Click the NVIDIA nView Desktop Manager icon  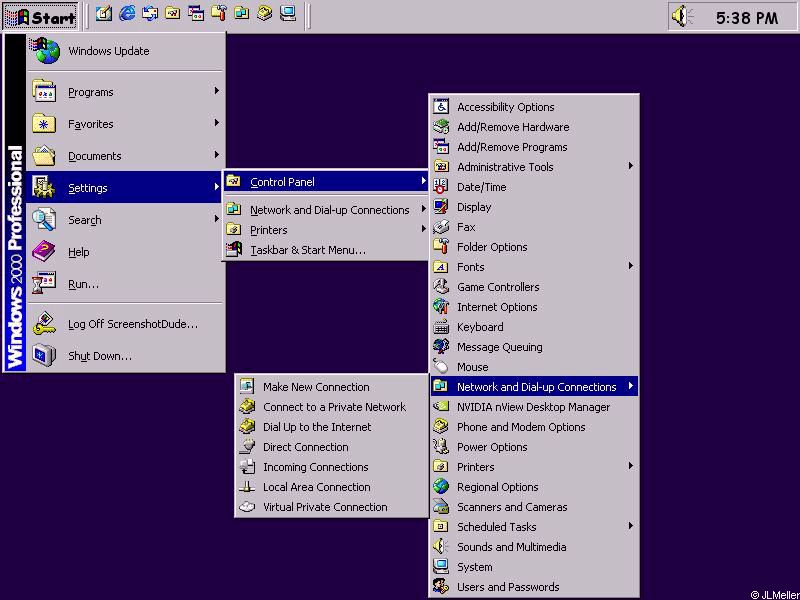point(441,407)
